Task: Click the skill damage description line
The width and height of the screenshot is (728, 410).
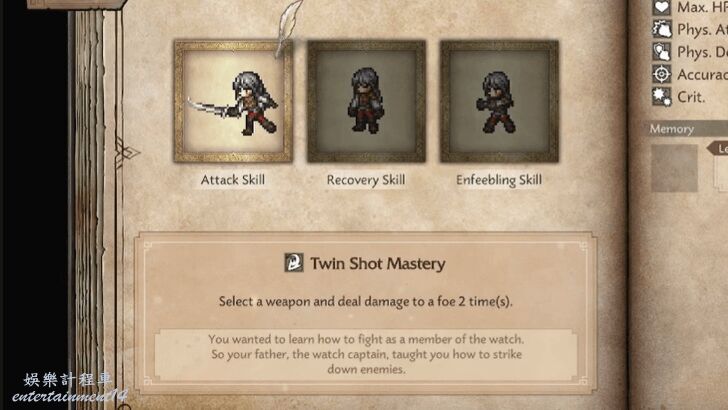Action: pyautogui.click(x=366, y=301)
